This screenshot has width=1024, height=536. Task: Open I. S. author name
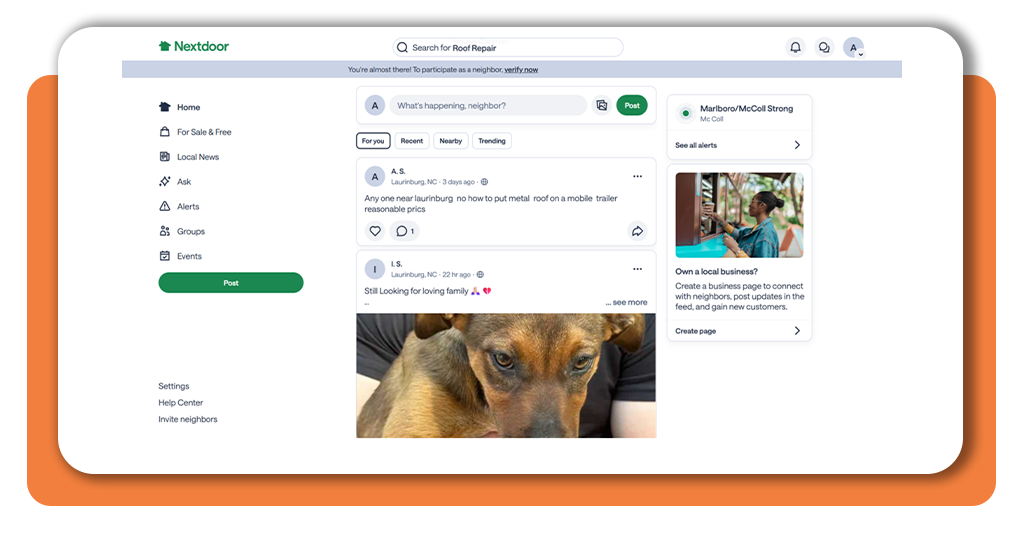coord(396,264)
